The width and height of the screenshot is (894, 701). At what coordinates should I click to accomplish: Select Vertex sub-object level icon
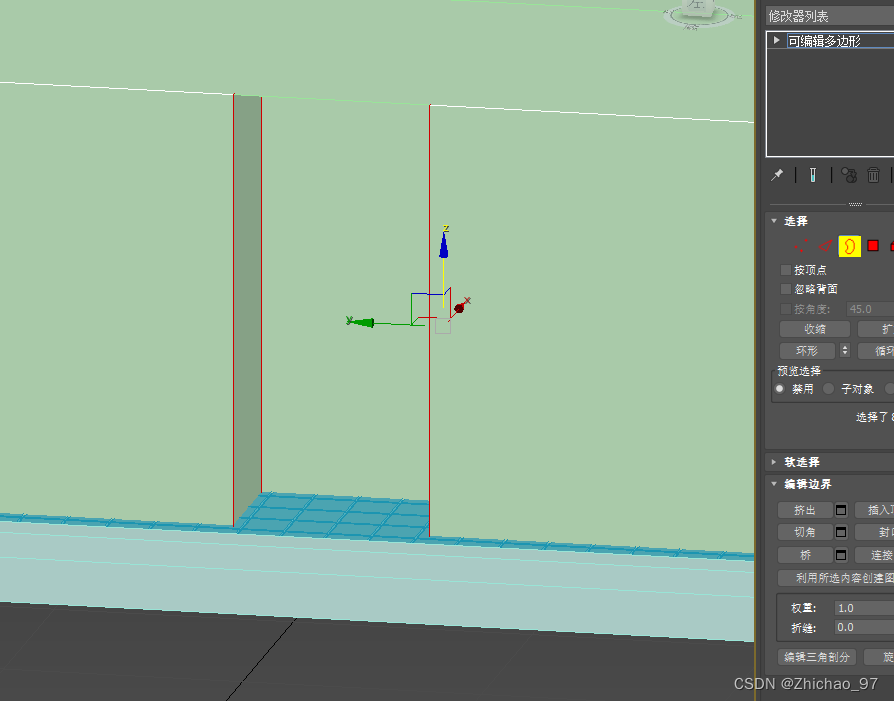point(800,246)
